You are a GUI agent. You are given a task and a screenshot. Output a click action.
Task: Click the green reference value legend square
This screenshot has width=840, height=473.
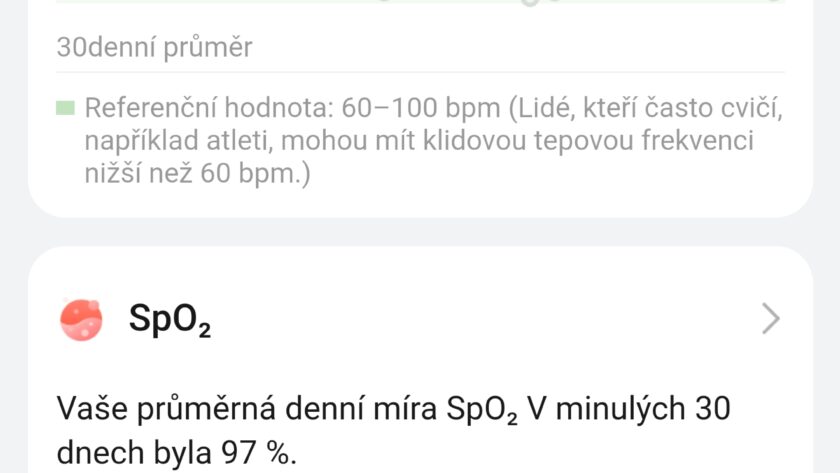tap(66, 108)
